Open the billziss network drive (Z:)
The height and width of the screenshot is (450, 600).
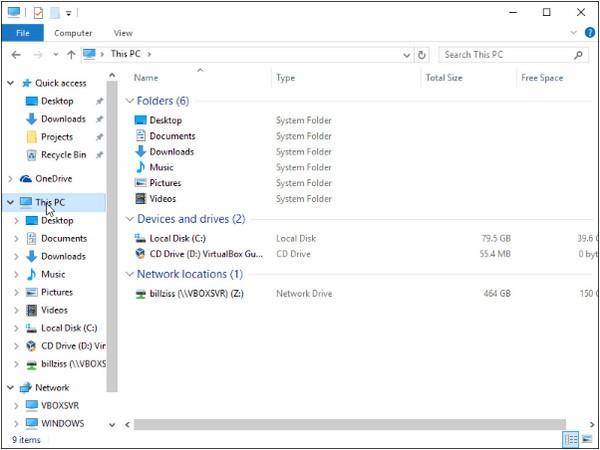[x=196, y=293]
